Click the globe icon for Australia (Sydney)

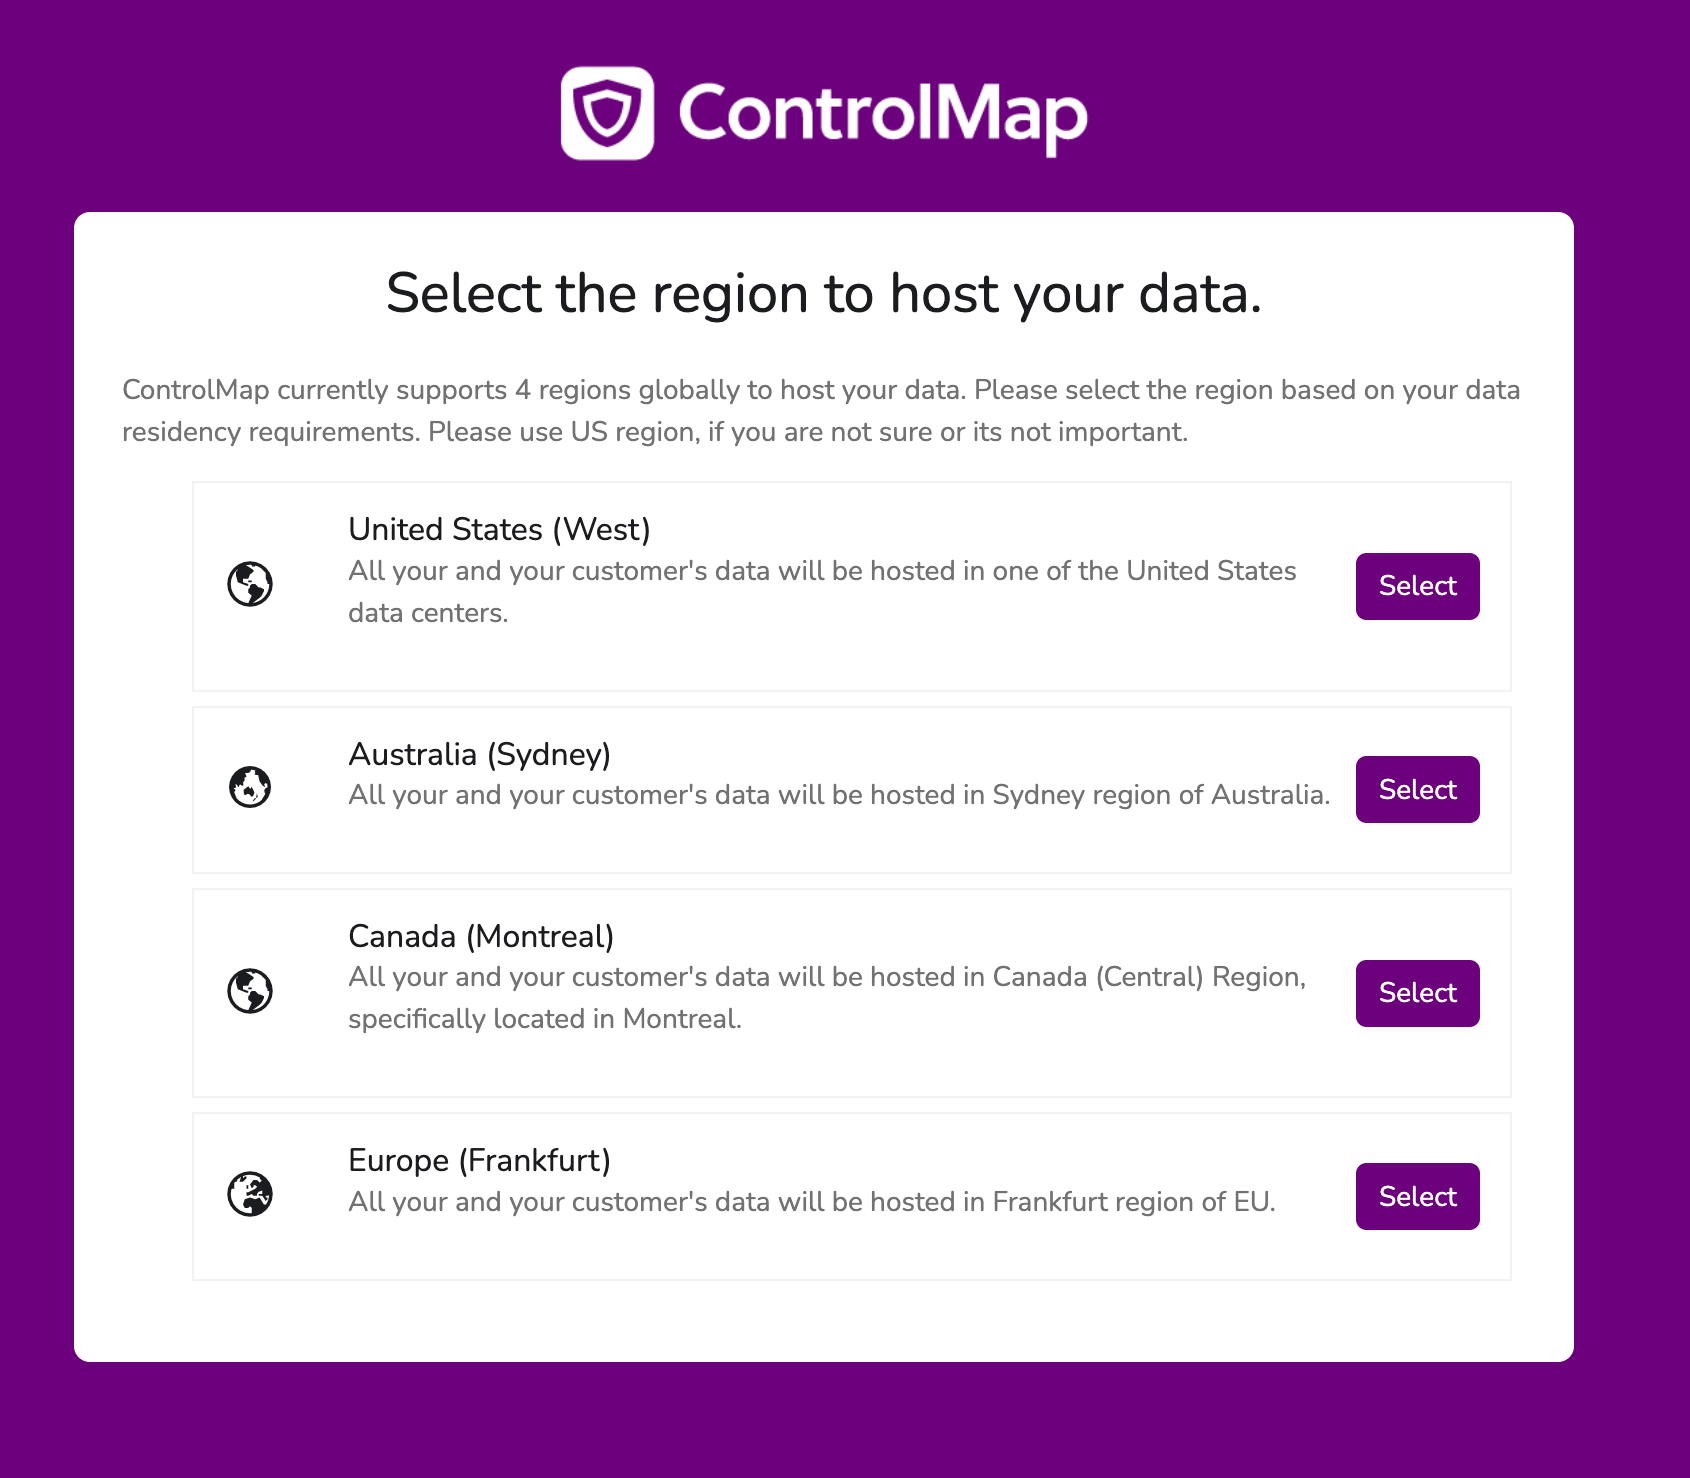click(x=250, y=788)
